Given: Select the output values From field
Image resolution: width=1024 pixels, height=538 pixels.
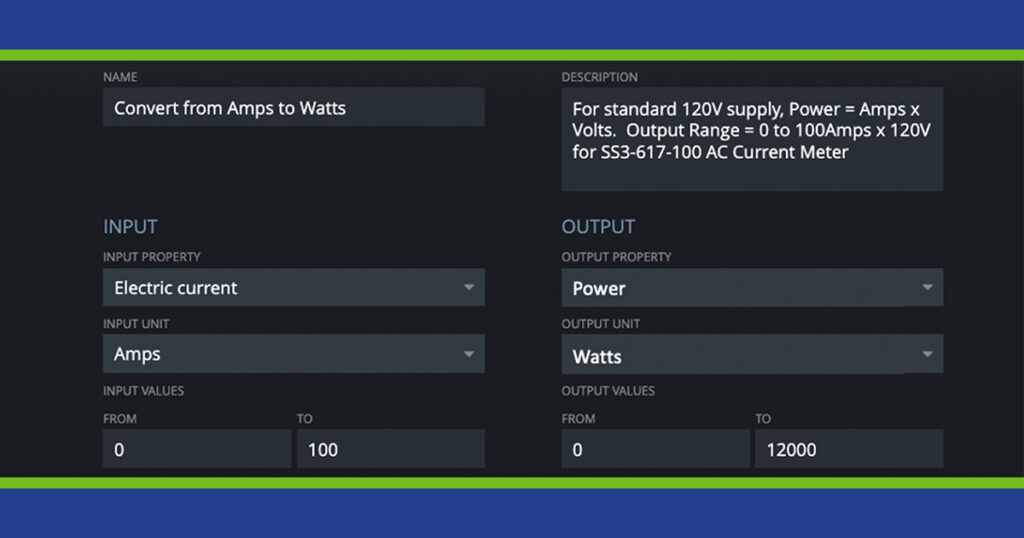Looking at the screenshot, I should 655,450.
